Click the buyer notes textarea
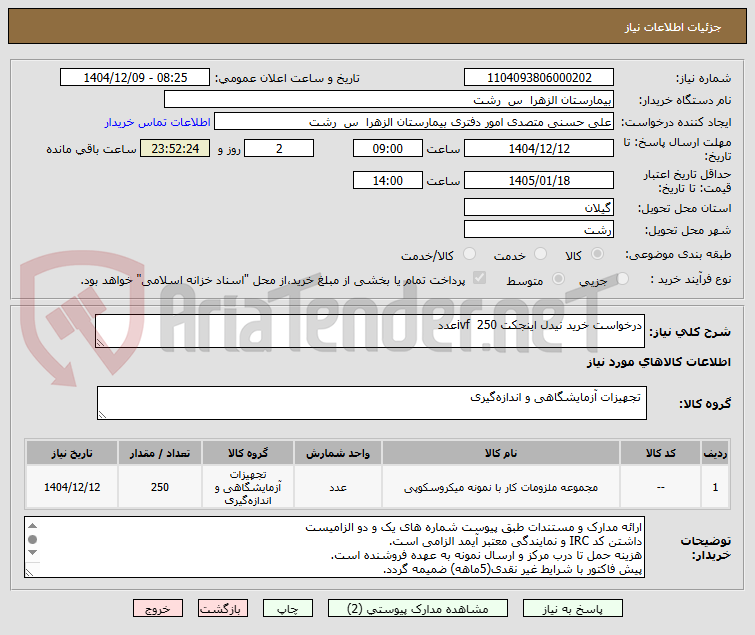The image size is (755, 635). (334, 547)
